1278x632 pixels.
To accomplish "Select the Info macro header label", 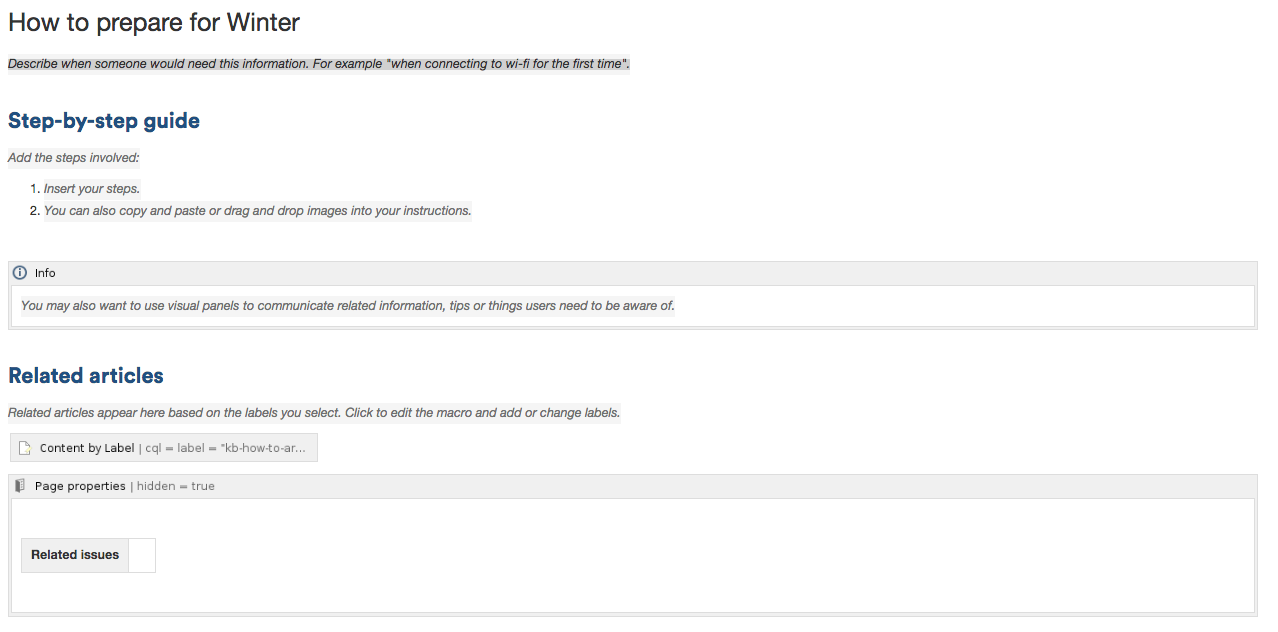I will (x=45, y=273).
